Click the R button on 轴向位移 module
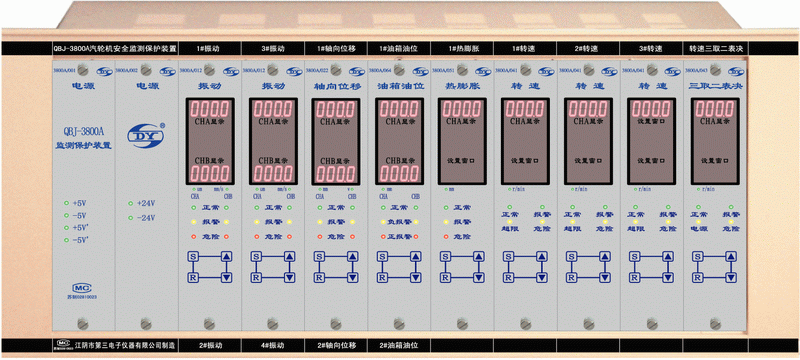Screen dimensions: 800x360 point(319,277)
